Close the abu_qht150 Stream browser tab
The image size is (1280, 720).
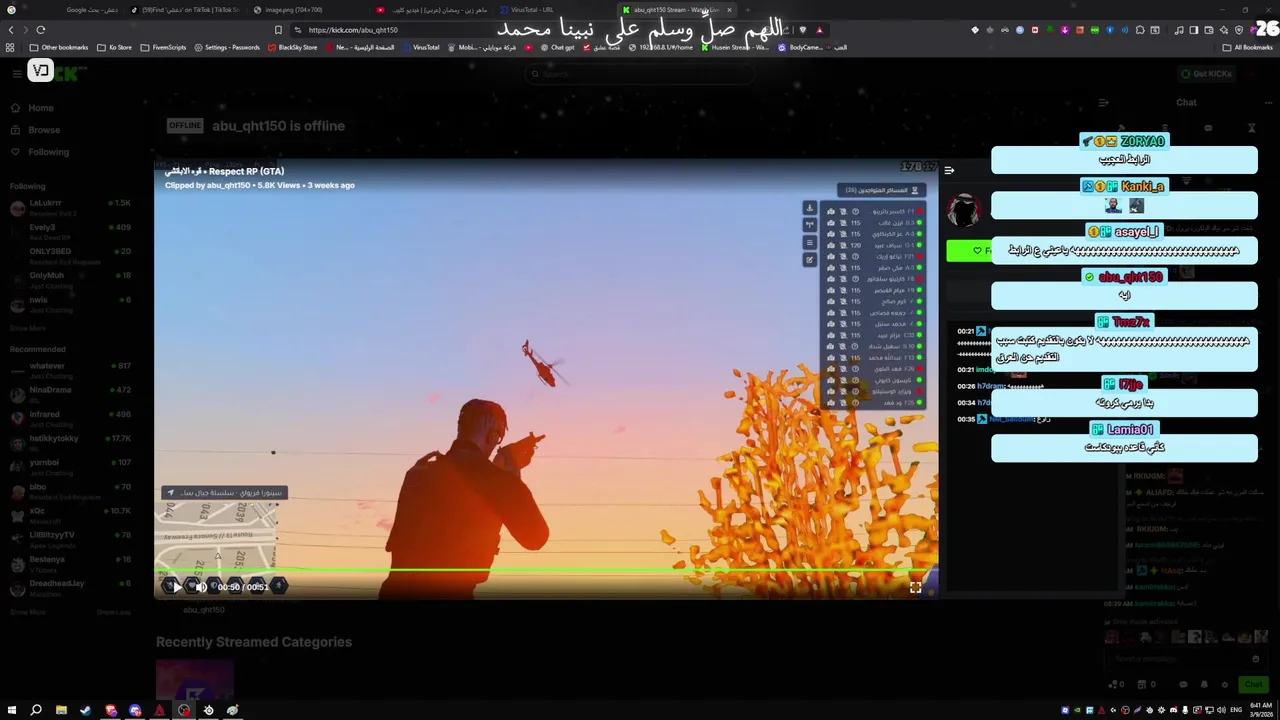(729, 10)
